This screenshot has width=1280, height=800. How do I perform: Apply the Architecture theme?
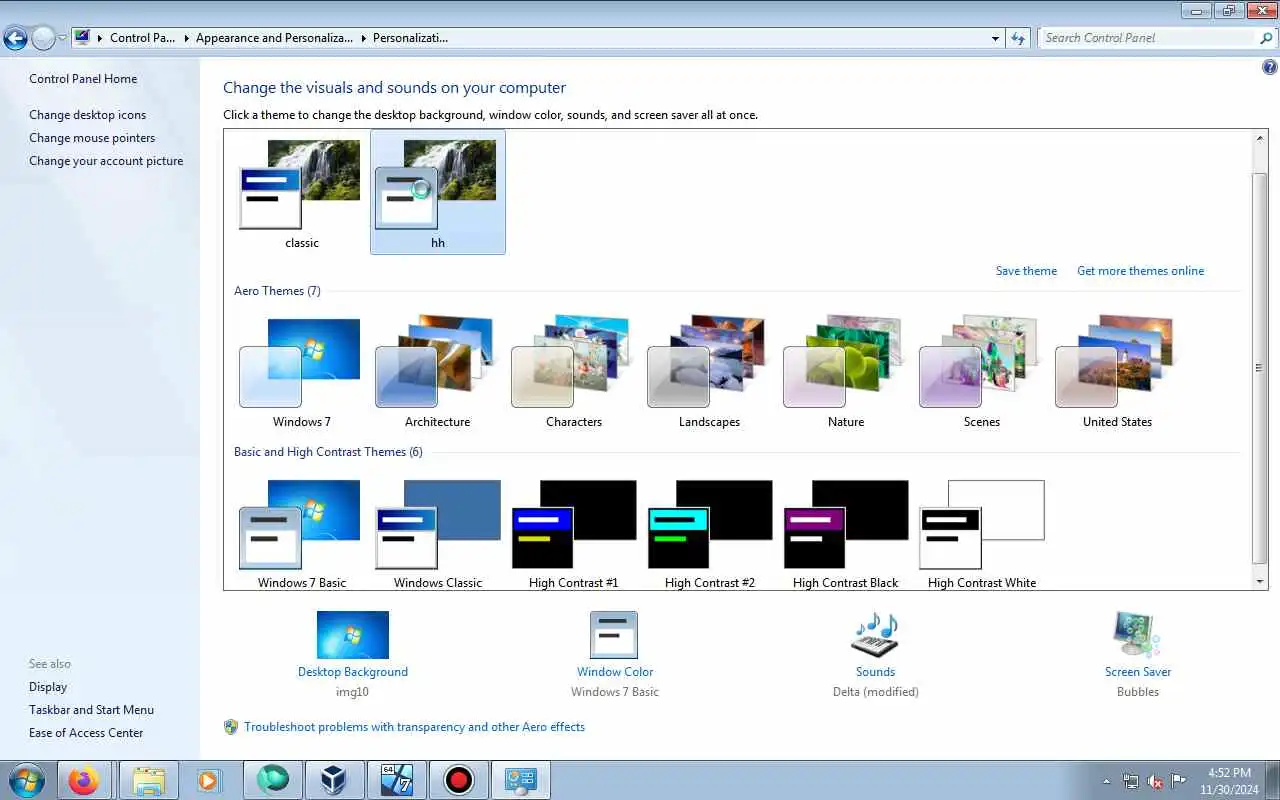point(437,373)
